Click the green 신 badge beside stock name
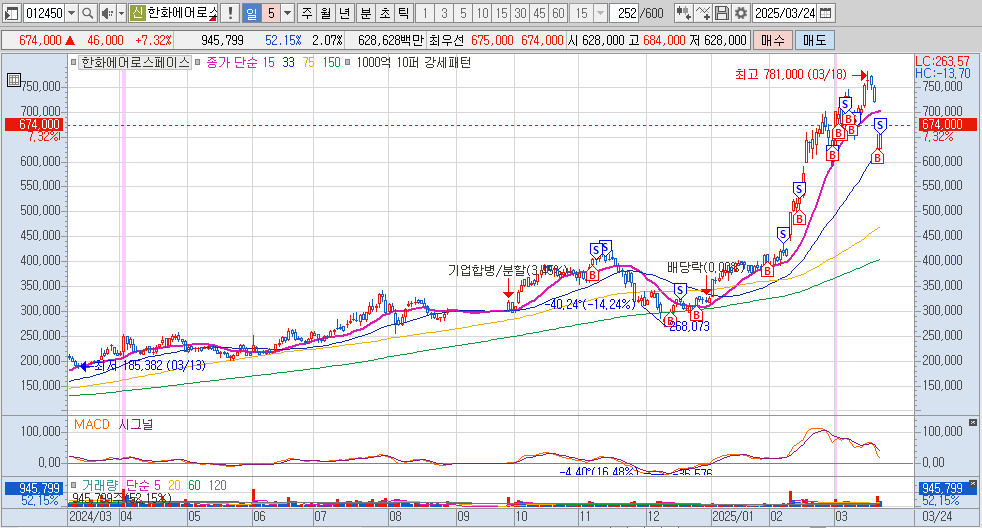 click(137, 13)
